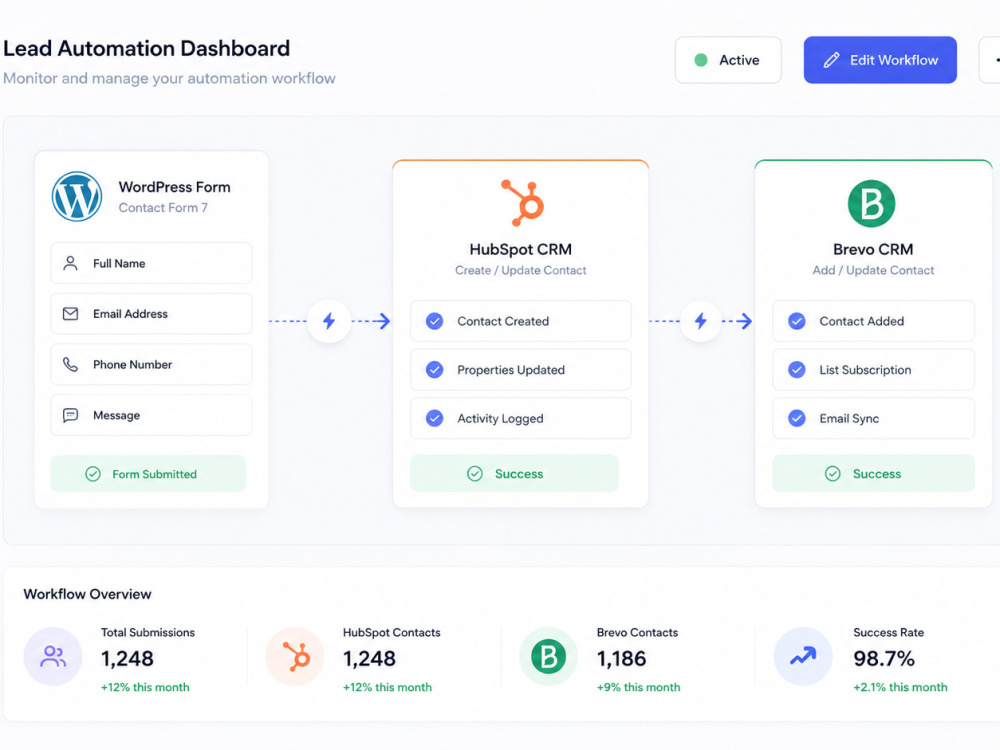
Task: Click +12% this month under Total Submissions
Action: tap(145, 688)
